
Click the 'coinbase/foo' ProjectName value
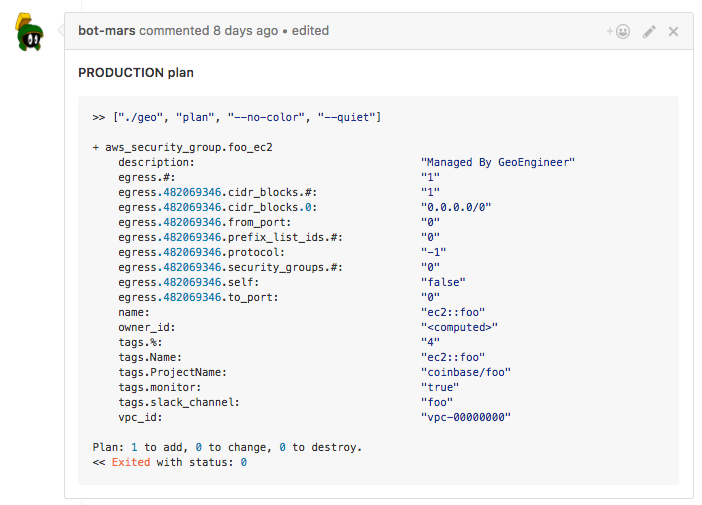tap(466, 372)
